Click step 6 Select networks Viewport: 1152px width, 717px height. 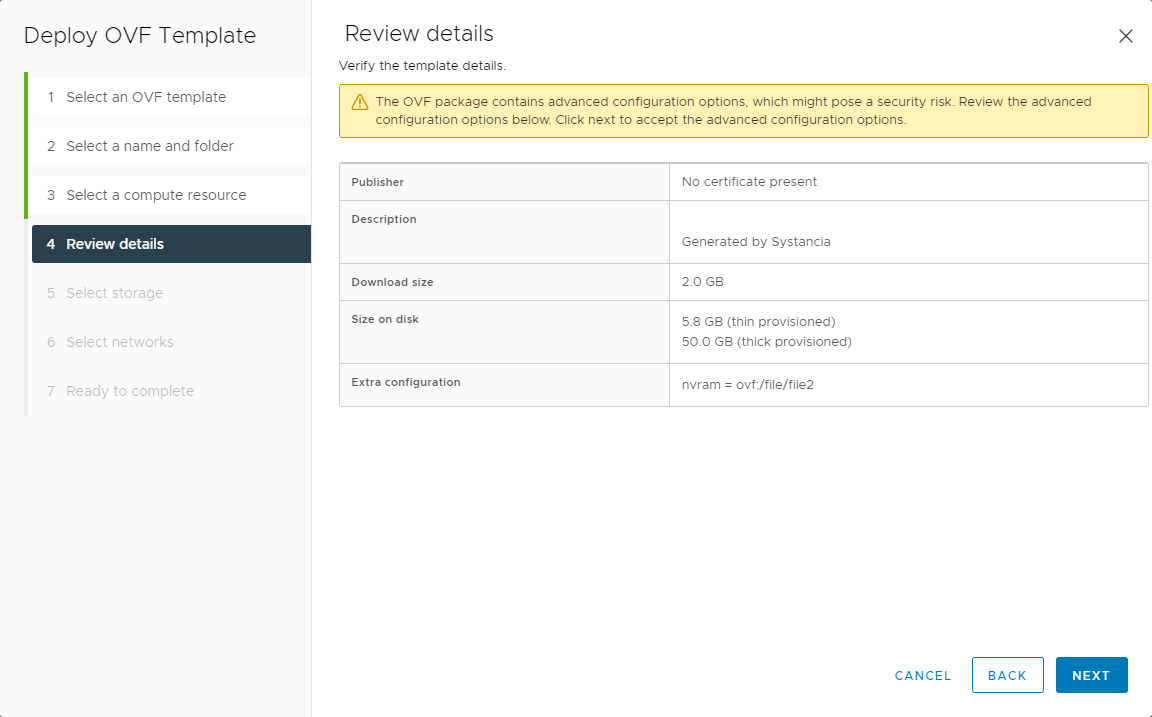[120, 342]
